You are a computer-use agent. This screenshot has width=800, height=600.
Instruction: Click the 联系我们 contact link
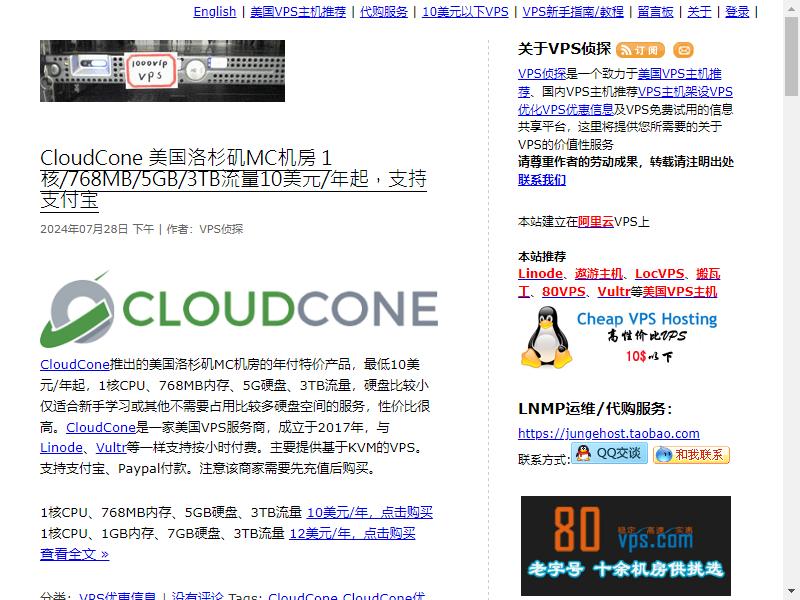[542, 180]
